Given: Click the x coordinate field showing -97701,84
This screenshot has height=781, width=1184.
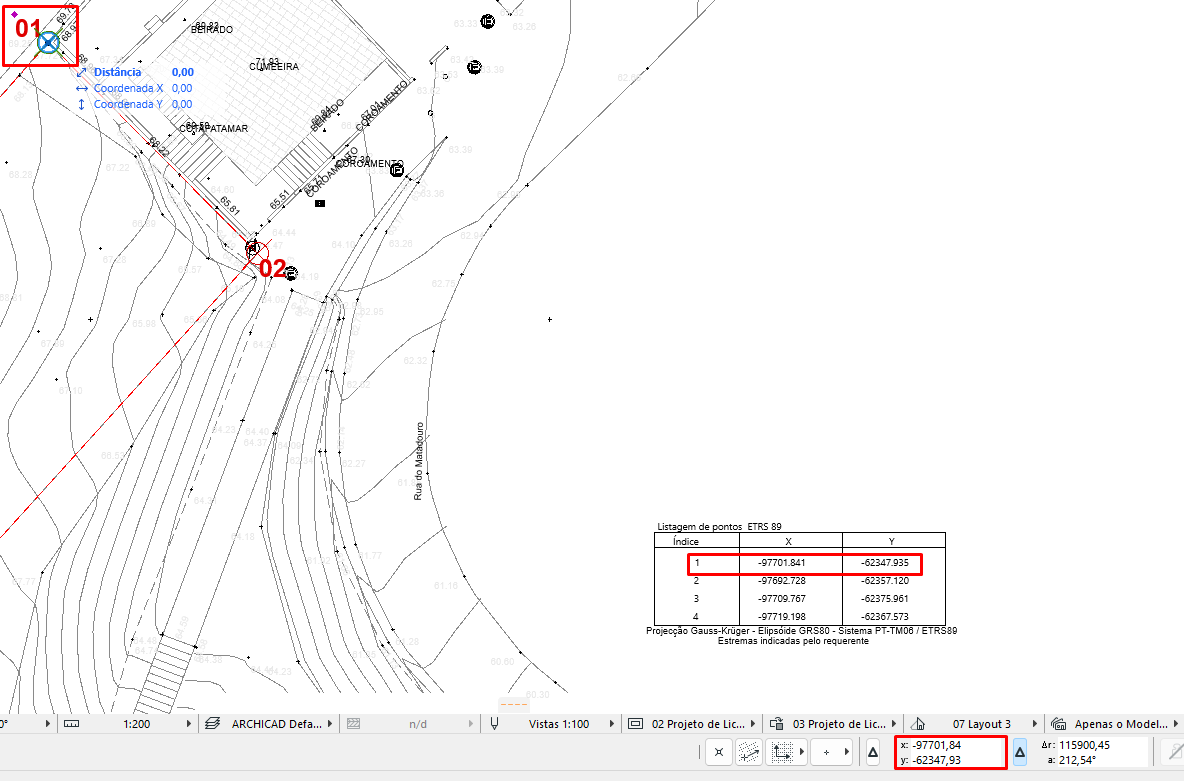Looking at the screenshot, I should pos(937,745).
